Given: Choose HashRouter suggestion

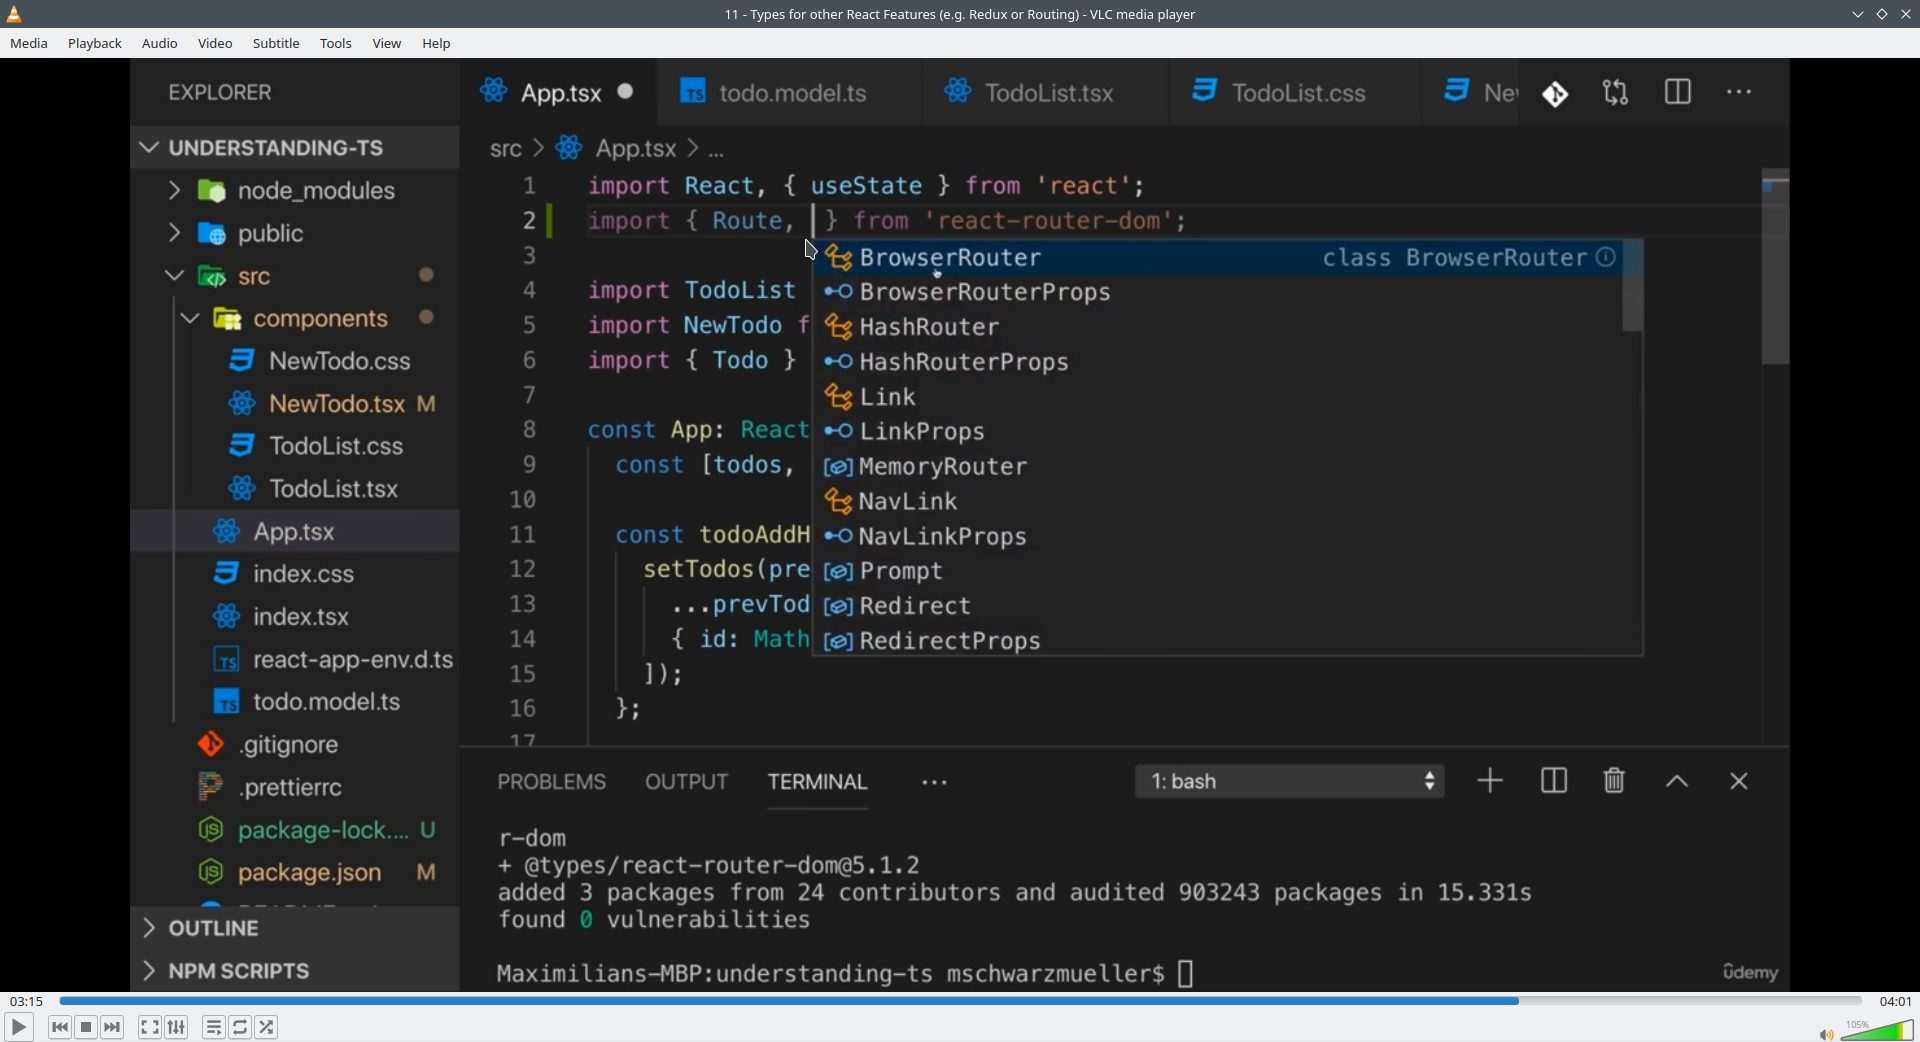Looking at the screenshot, I should tap(1218, 327).
